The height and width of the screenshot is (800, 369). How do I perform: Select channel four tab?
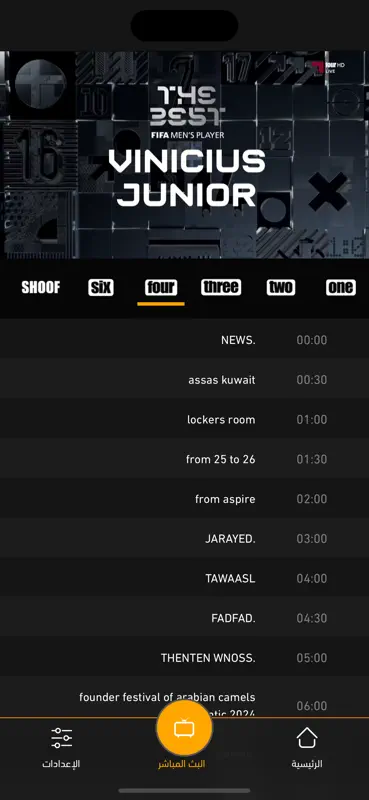(161, 287)
